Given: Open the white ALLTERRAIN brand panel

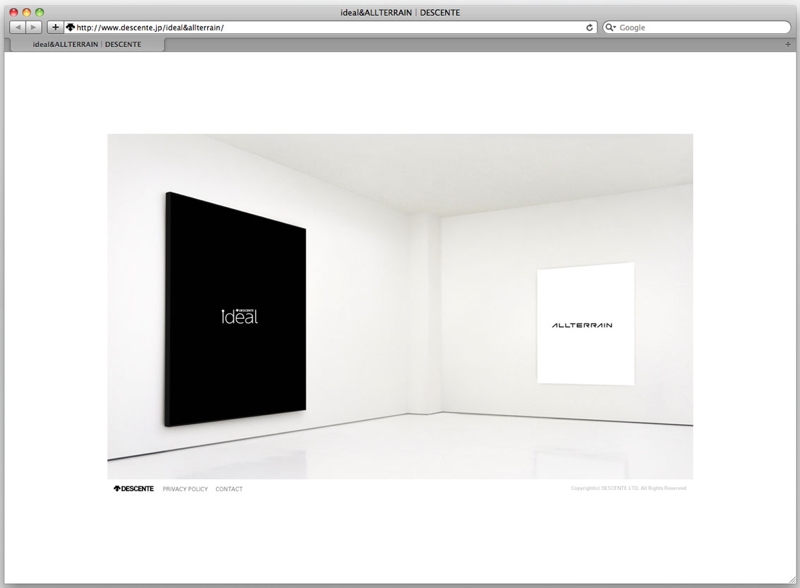Looking at the screenshot, I should [586, 324].
